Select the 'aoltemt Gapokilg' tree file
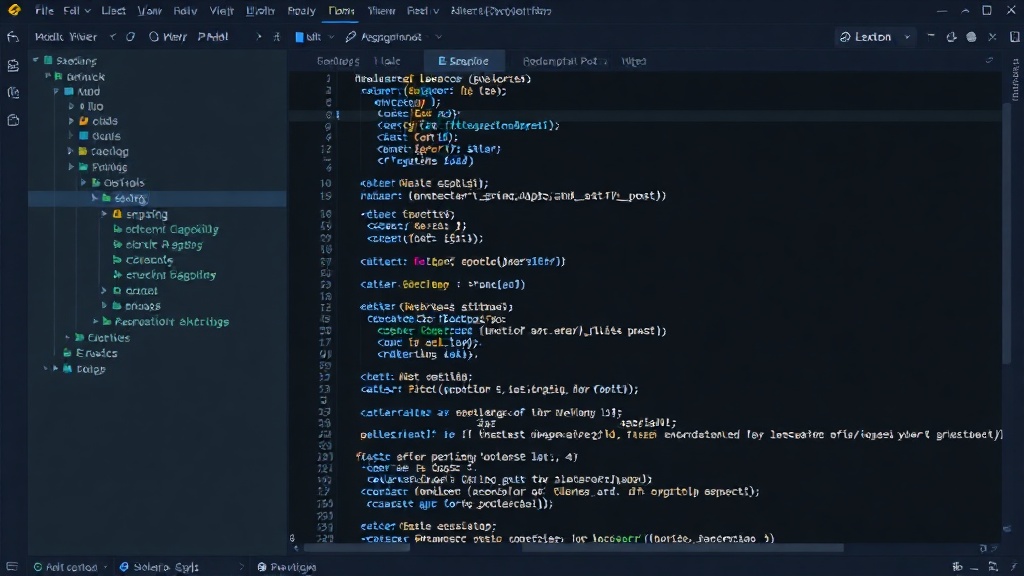Screen dimensions: 1024x576 172,229
